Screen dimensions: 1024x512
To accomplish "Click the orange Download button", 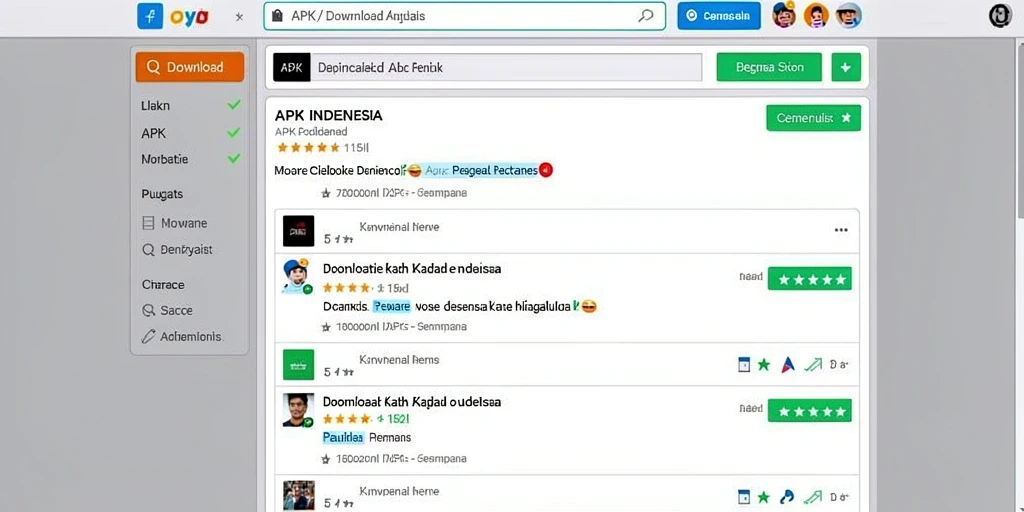I will coord(190,67).
